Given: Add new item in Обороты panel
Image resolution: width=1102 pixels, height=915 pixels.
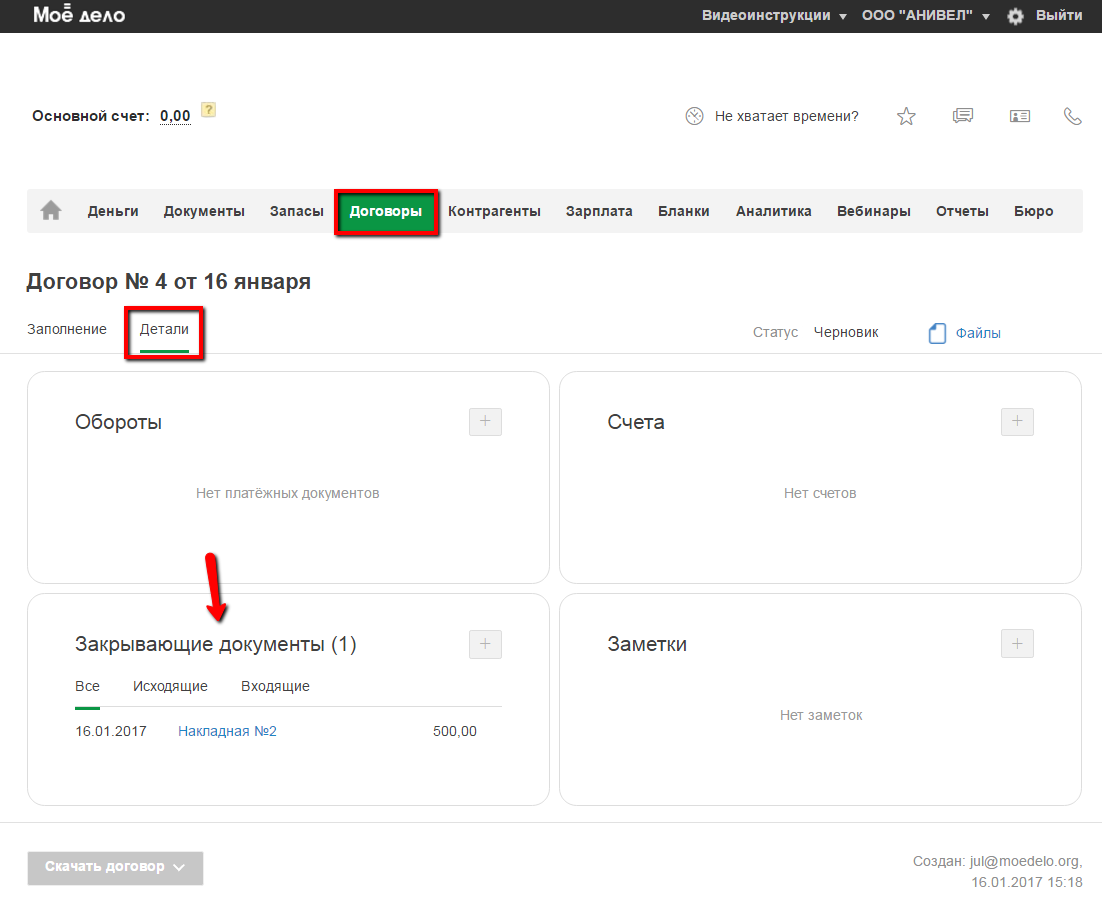Looking at the screenshot, I should [485, 422].
